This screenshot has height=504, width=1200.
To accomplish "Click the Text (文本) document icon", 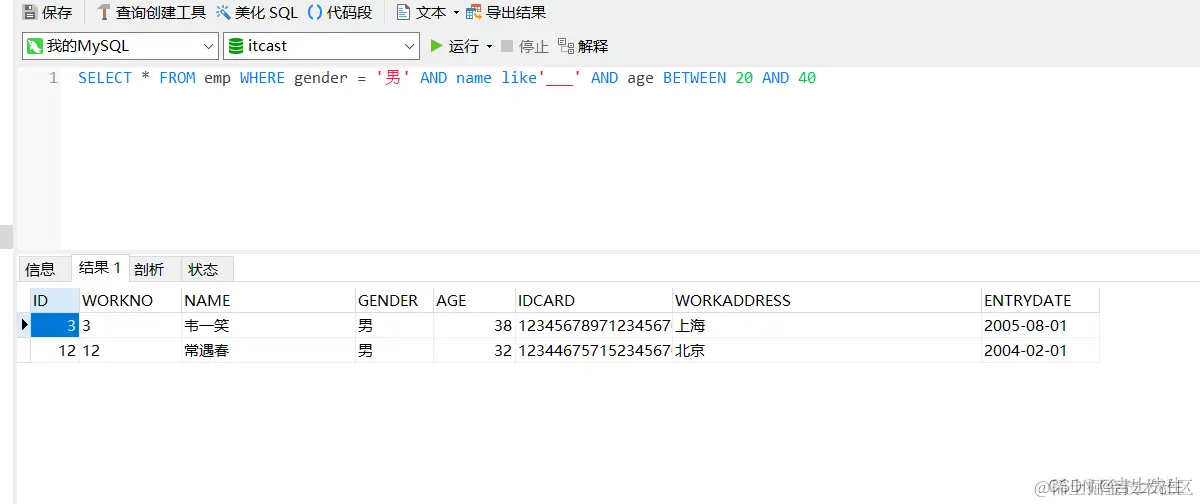I will pos(403,13).
